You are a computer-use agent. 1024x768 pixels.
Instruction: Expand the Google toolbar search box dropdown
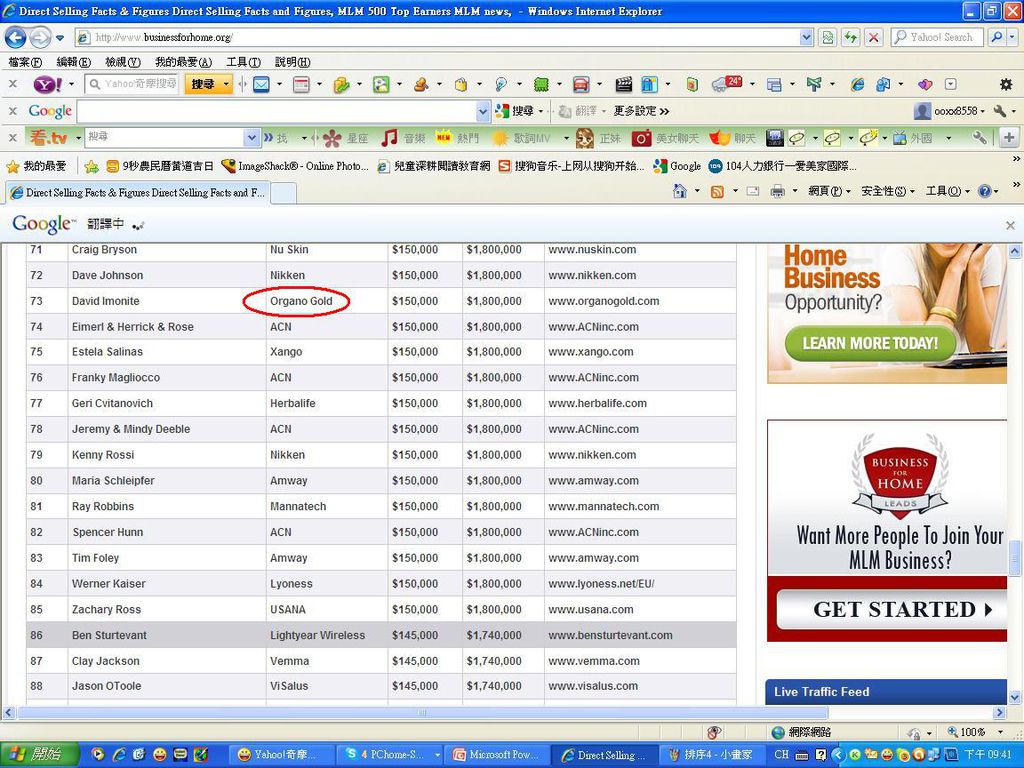tap(483, 112)
